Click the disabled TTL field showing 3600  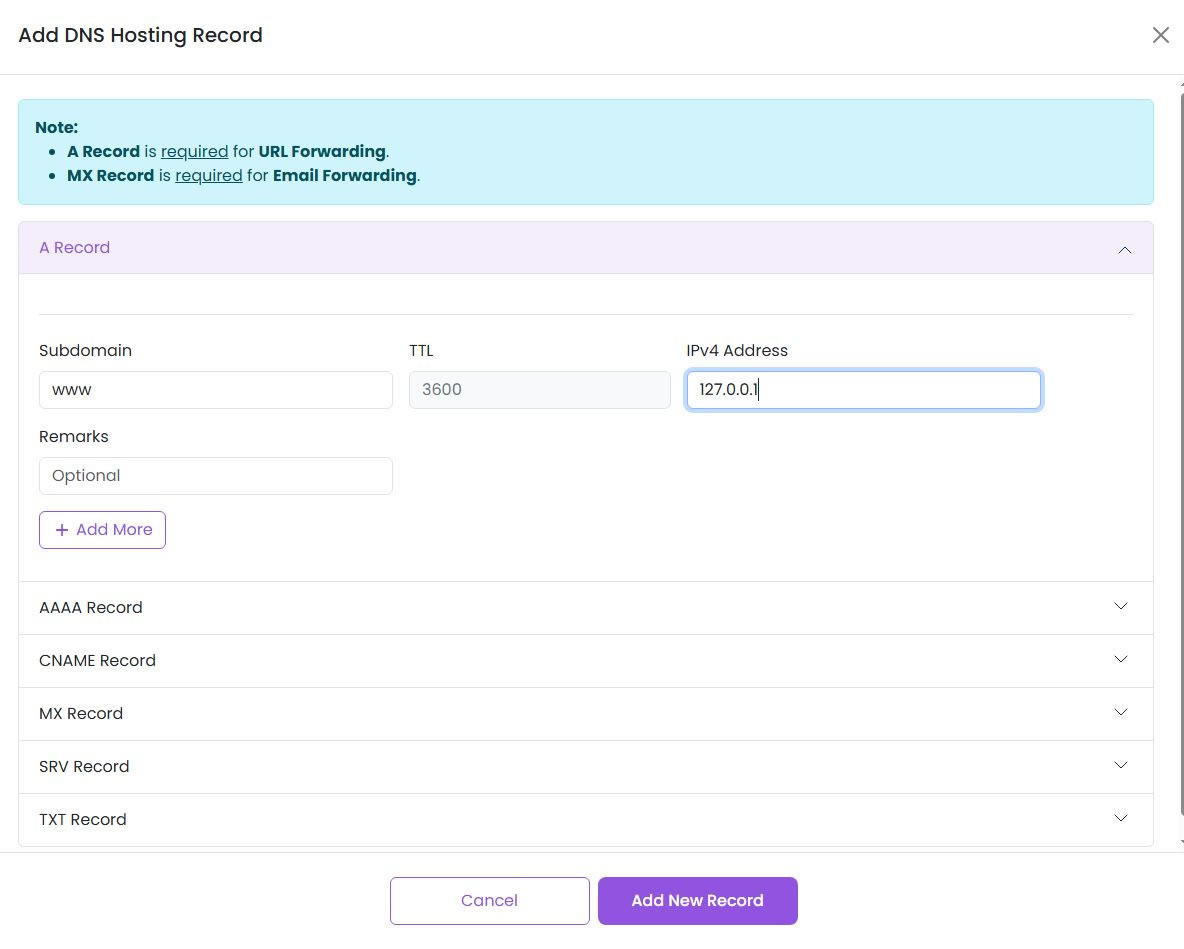pyautogui.click(x=539, y=390)
